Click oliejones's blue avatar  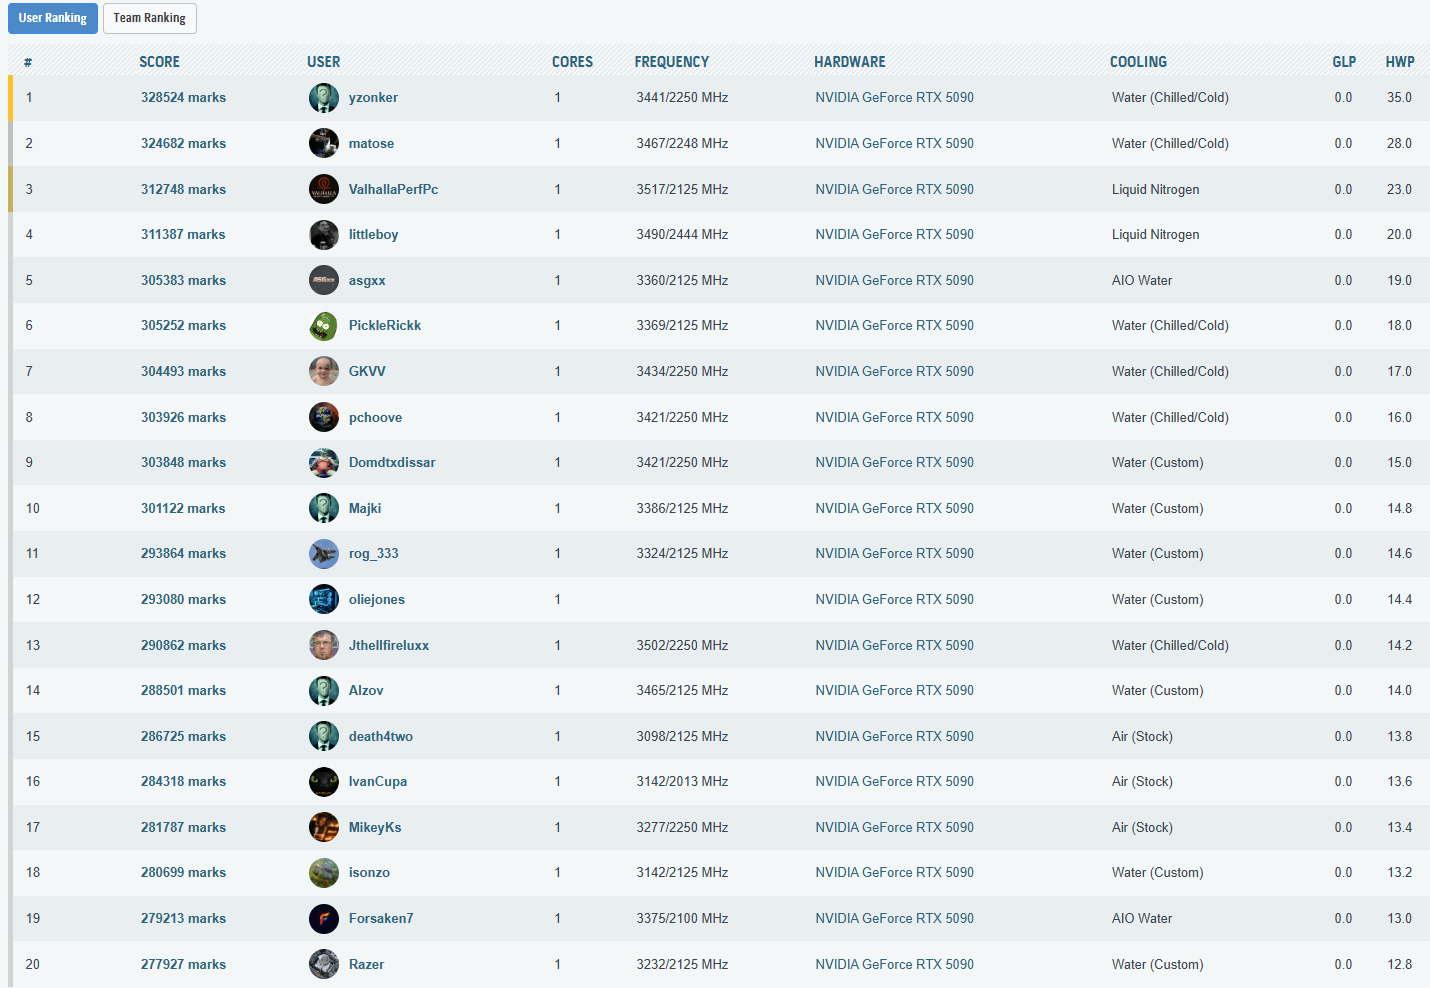(x=323, y=599)
